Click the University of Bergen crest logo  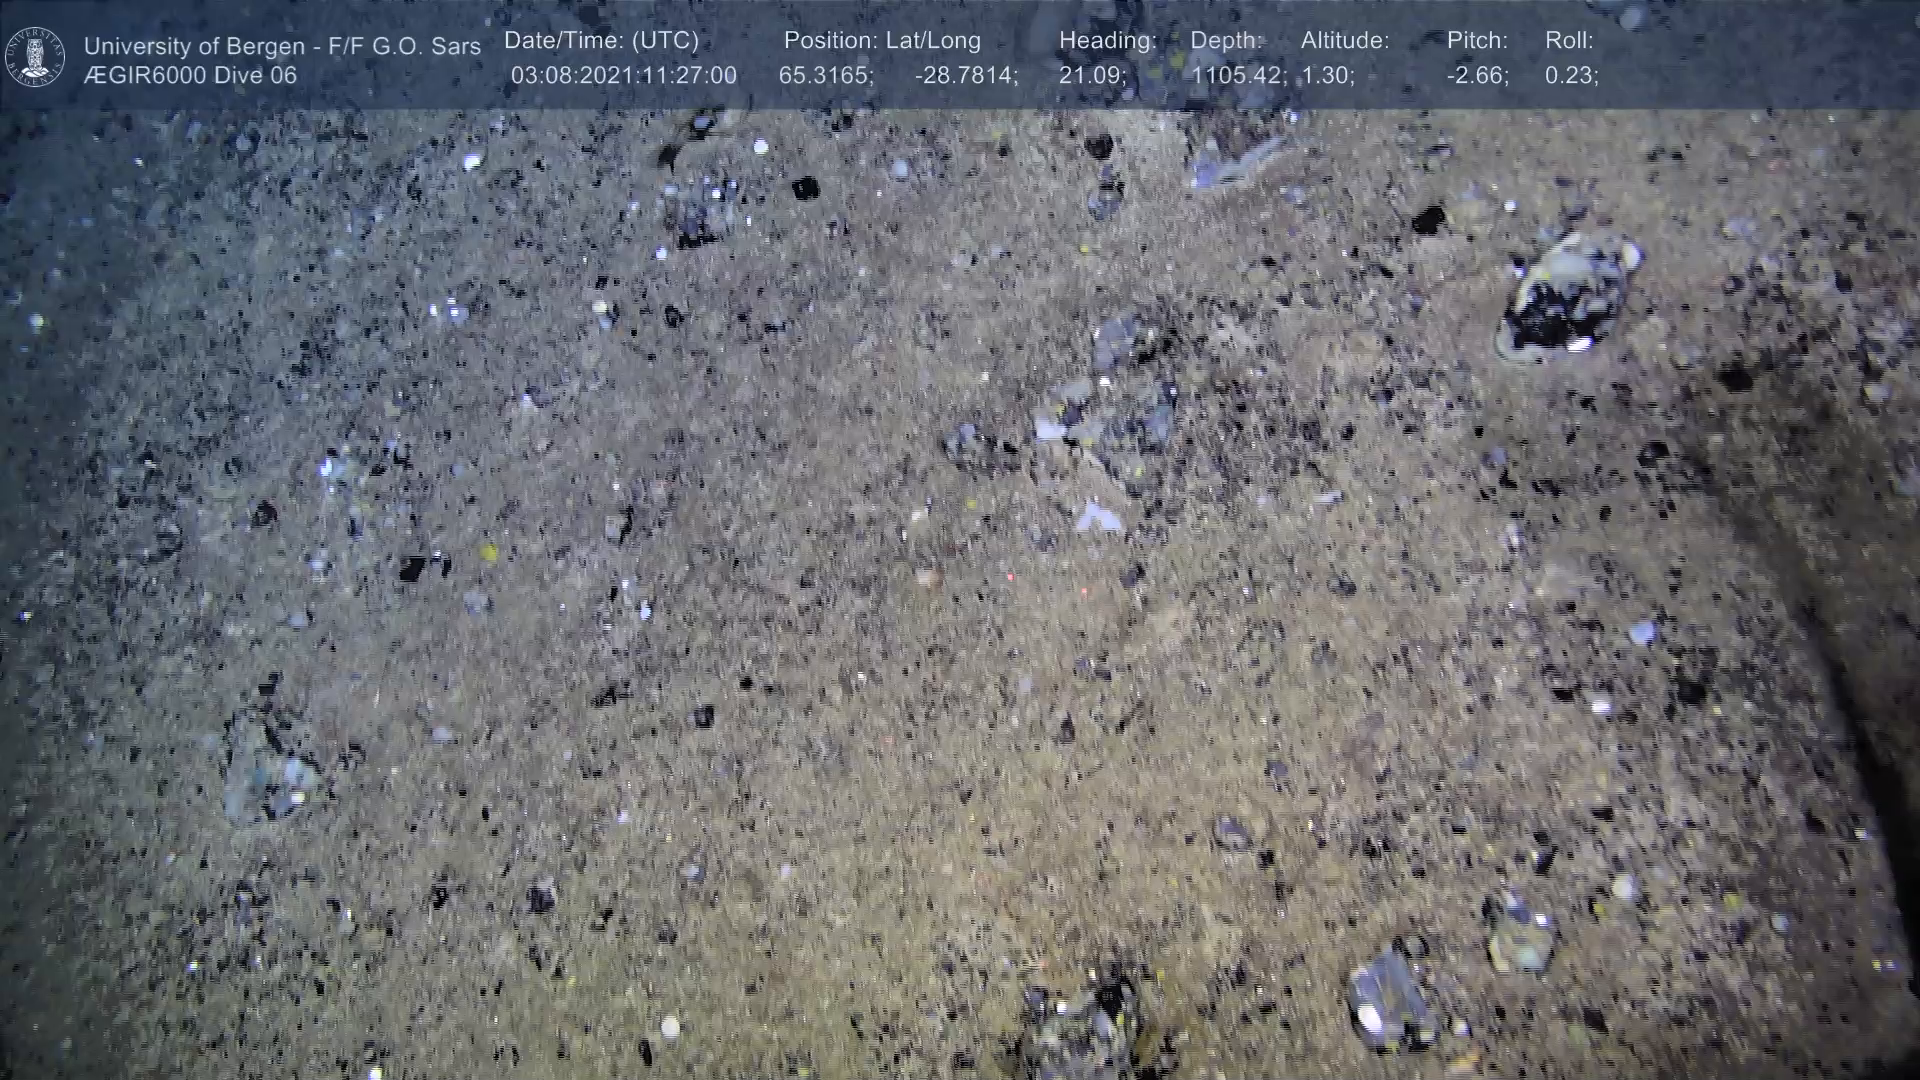click(x=35, y=57)
